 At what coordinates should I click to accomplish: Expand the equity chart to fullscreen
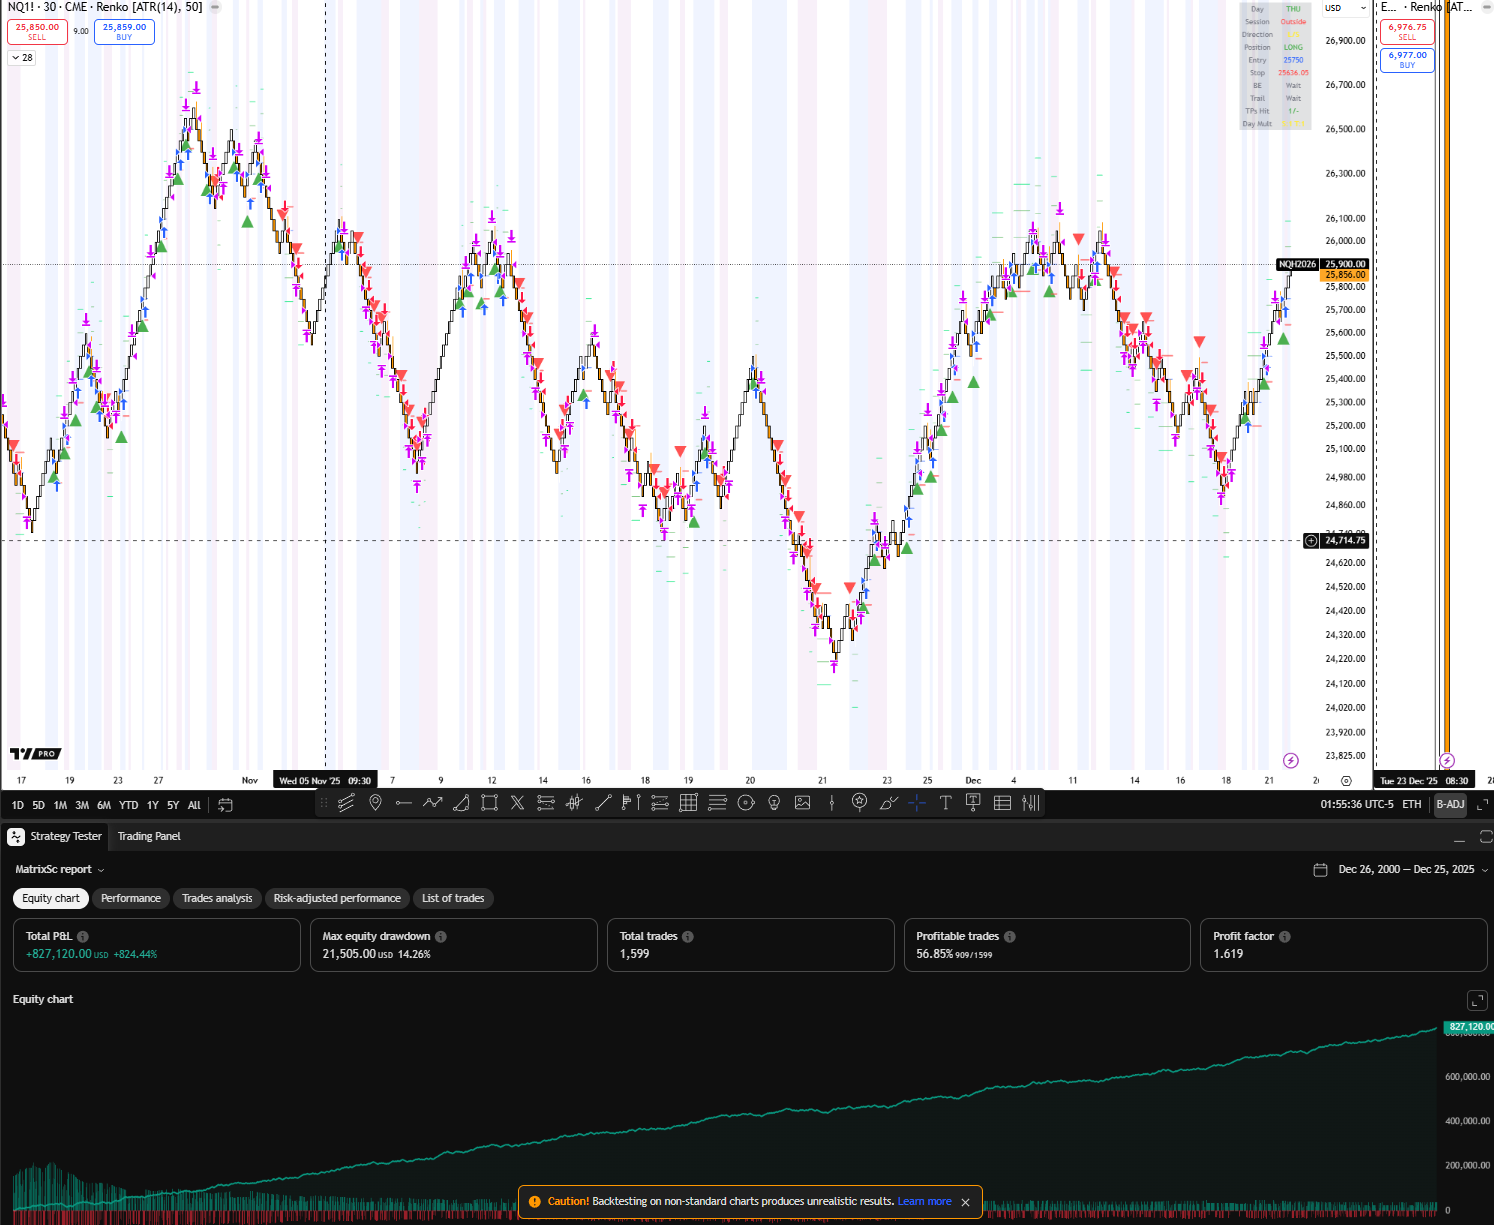tap(1477, 1000)
